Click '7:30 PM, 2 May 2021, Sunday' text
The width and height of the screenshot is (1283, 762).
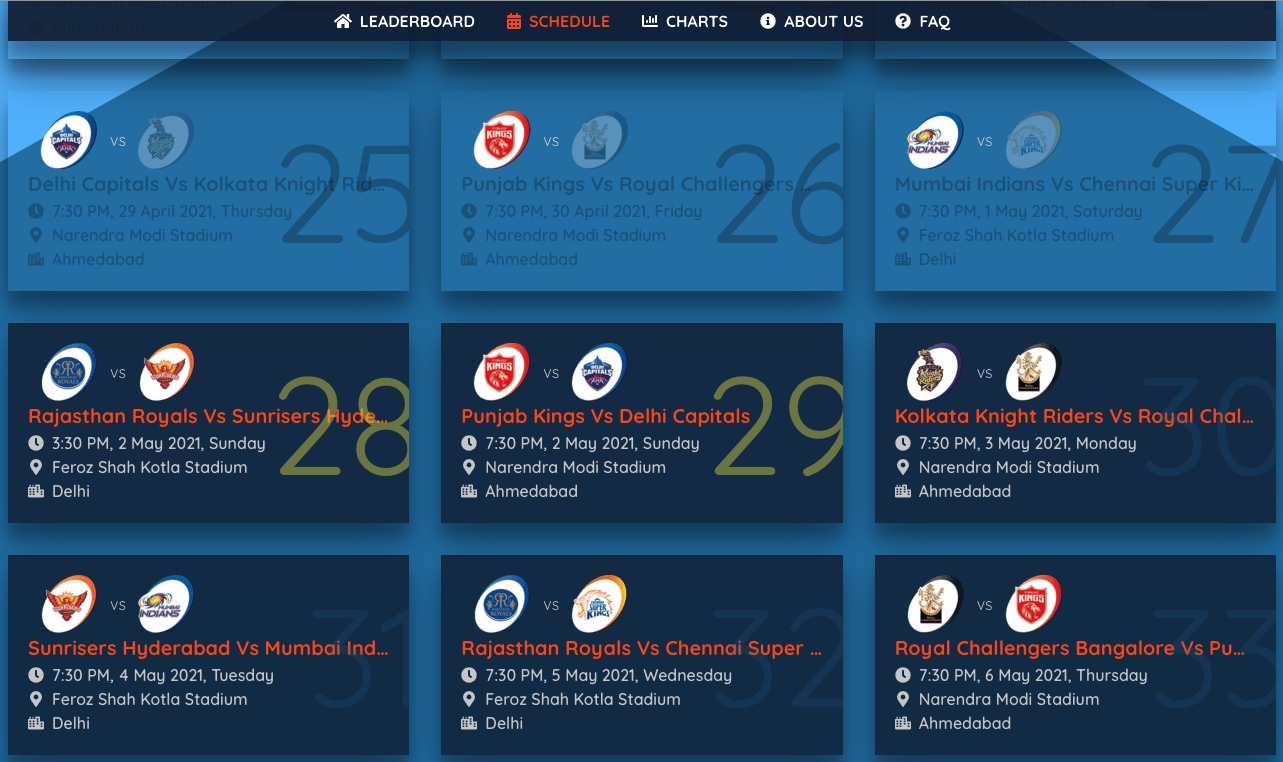coord(592,443)
